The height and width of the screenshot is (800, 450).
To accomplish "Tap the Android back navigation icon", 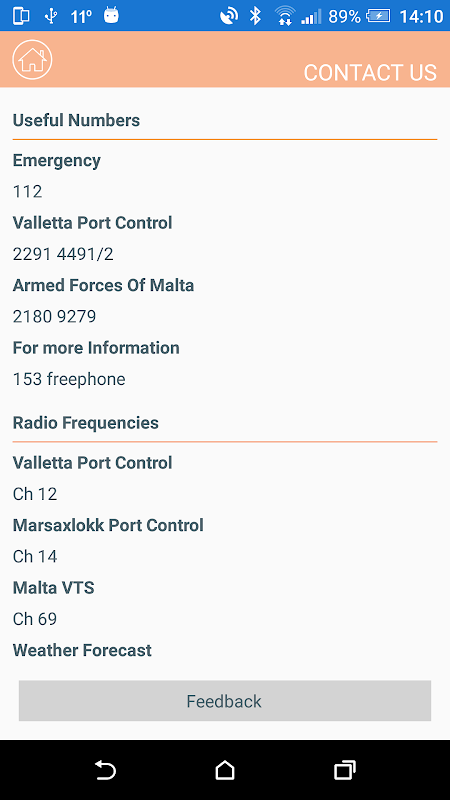I will (x=106, y=769).
